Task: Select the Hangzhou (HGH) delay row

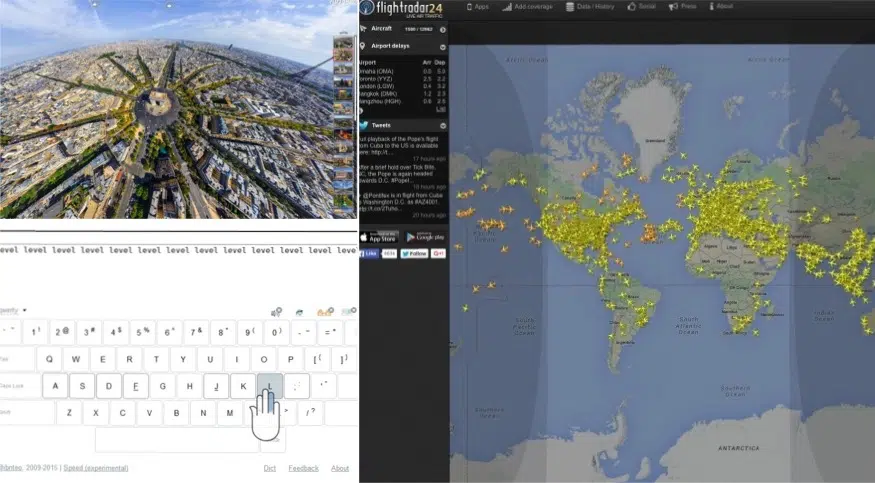Action: 402,102
